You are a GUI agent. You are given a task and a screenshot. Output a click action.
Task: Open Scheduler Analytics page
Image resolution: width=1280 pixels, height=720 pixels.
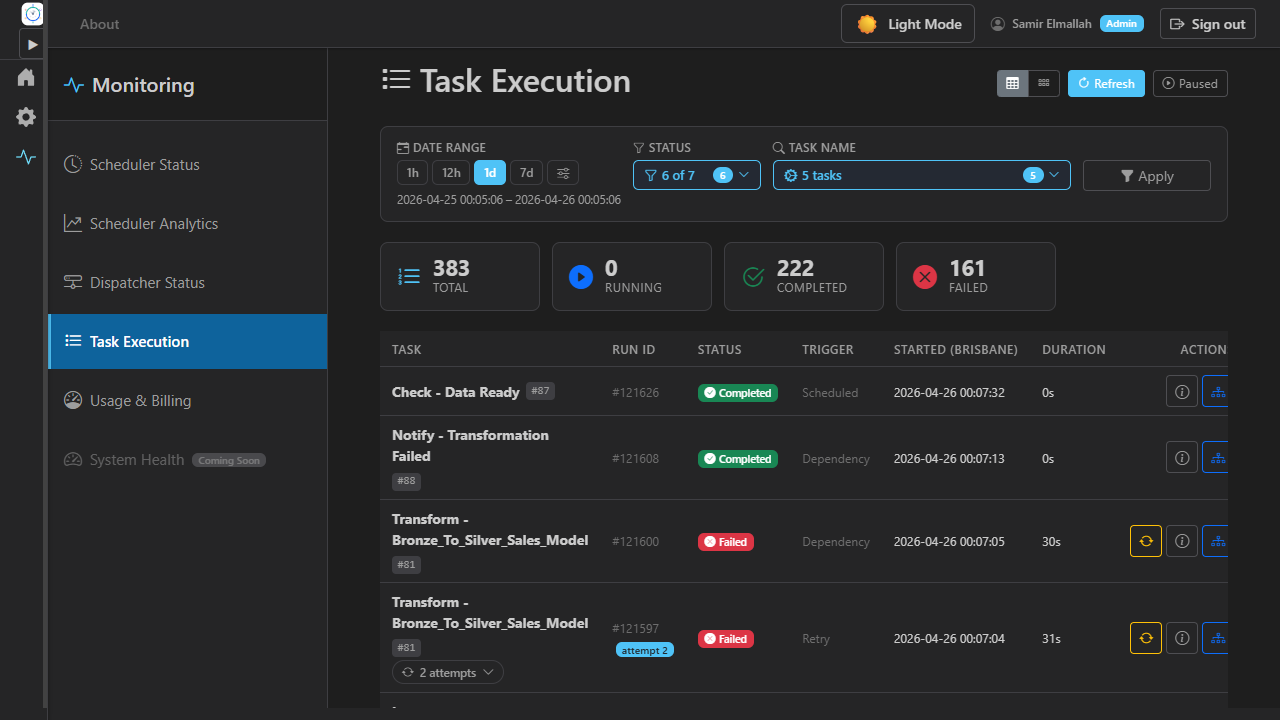click(x=188, y=223)
